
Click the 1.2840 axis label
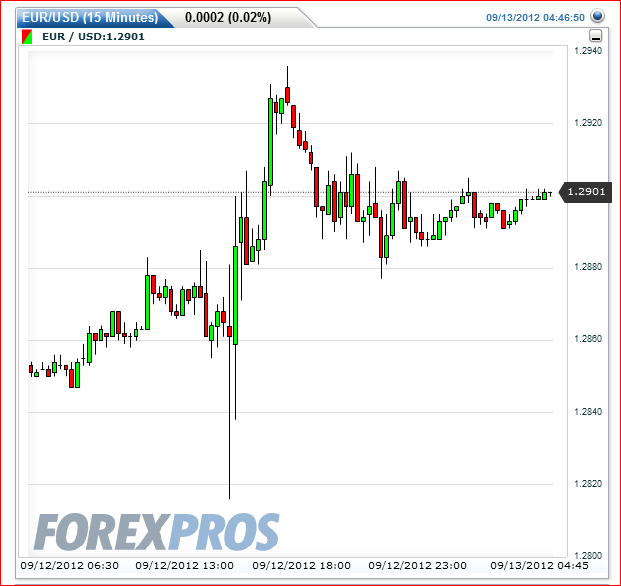pyautogui.click(x=588, y=412)
